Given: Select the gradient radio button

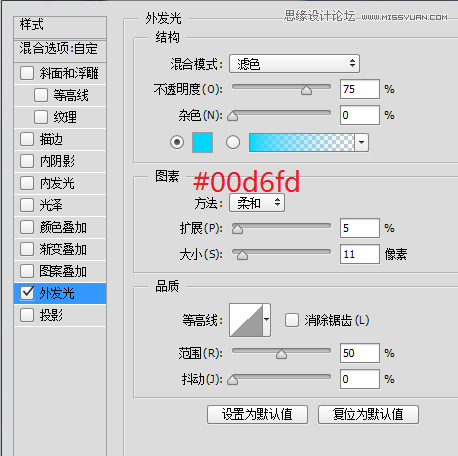Looking at the screenshot, I should point(233,142).
